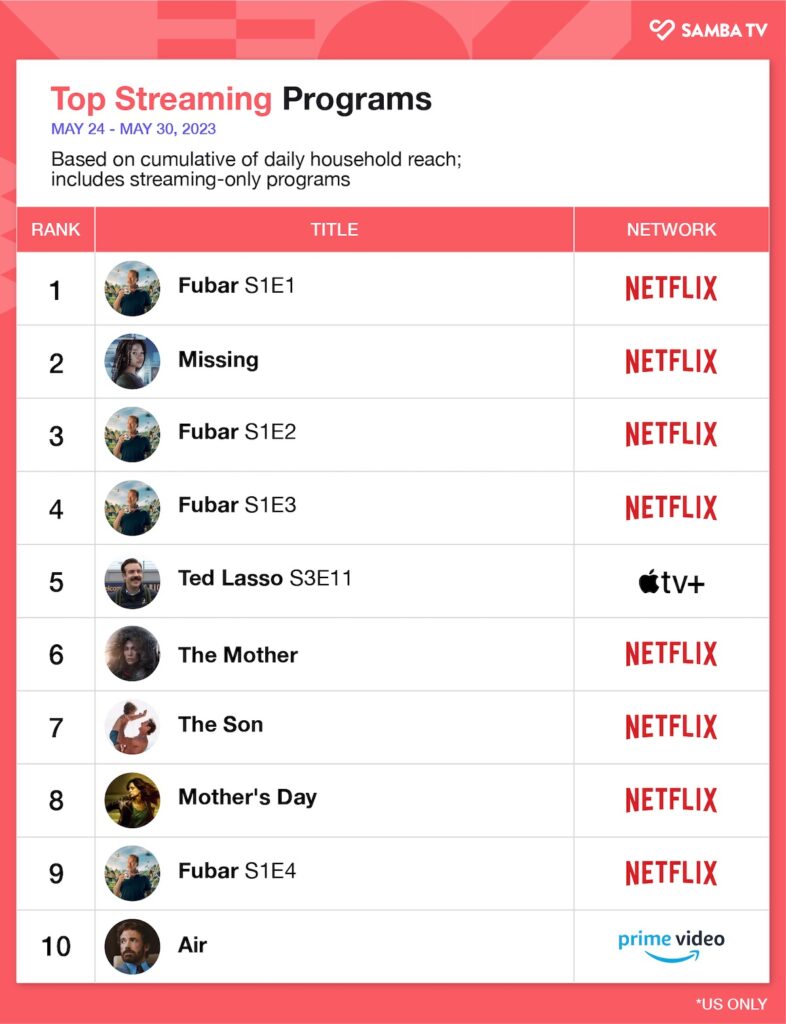Click the Ted Lasso thumbnail
Image resolution: width=786 pixels, height=1024 pixels.
[132, 581]
